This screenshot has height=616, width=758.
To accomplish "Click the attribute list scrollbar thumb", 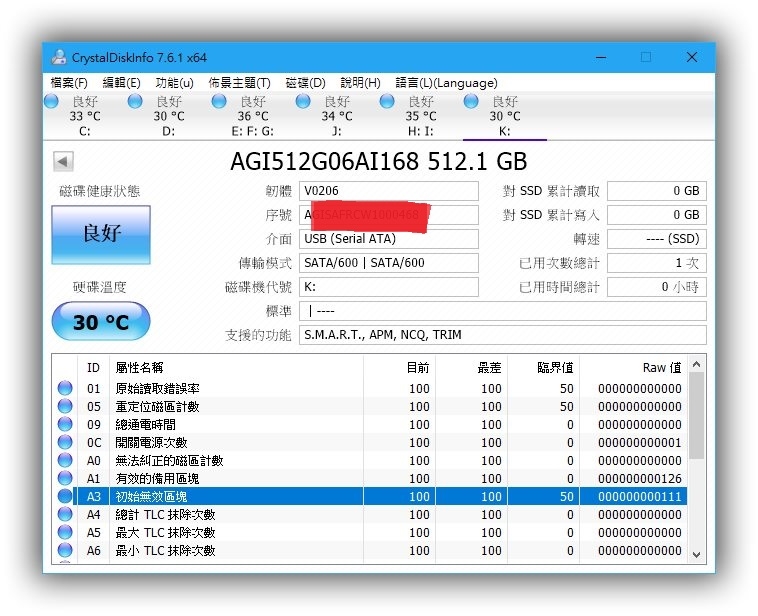I will click(696, 416).
